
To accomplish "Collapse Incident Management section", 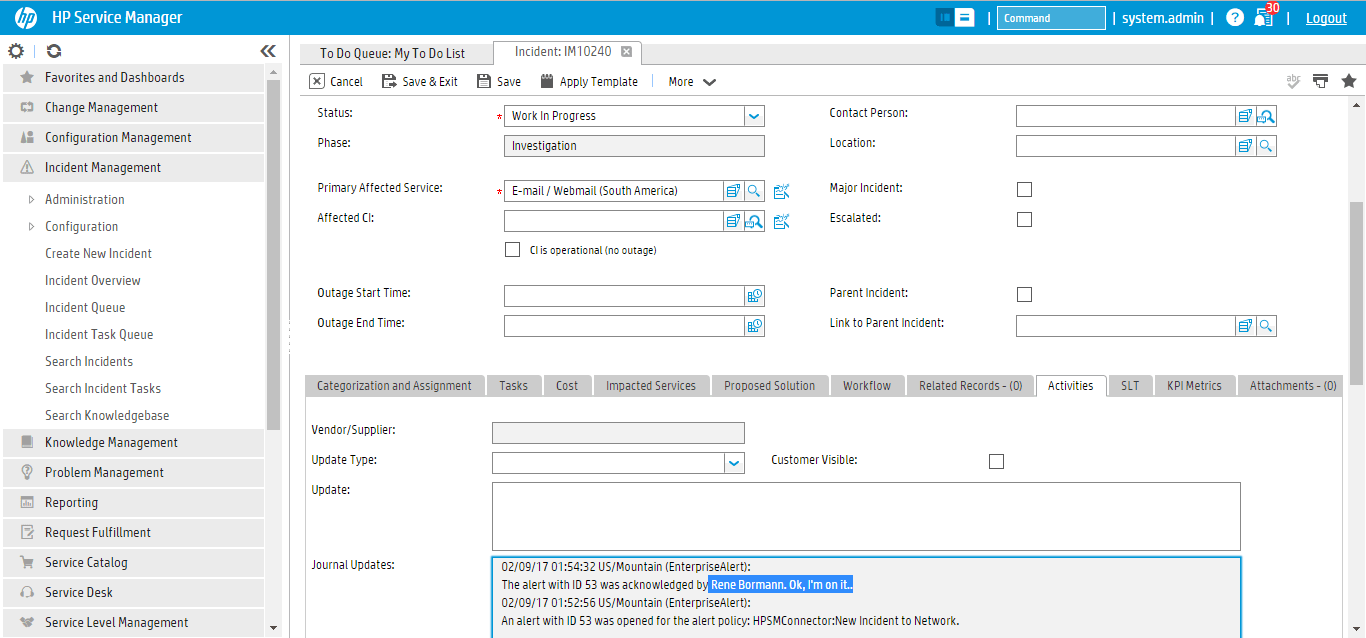I will point(133,168).
